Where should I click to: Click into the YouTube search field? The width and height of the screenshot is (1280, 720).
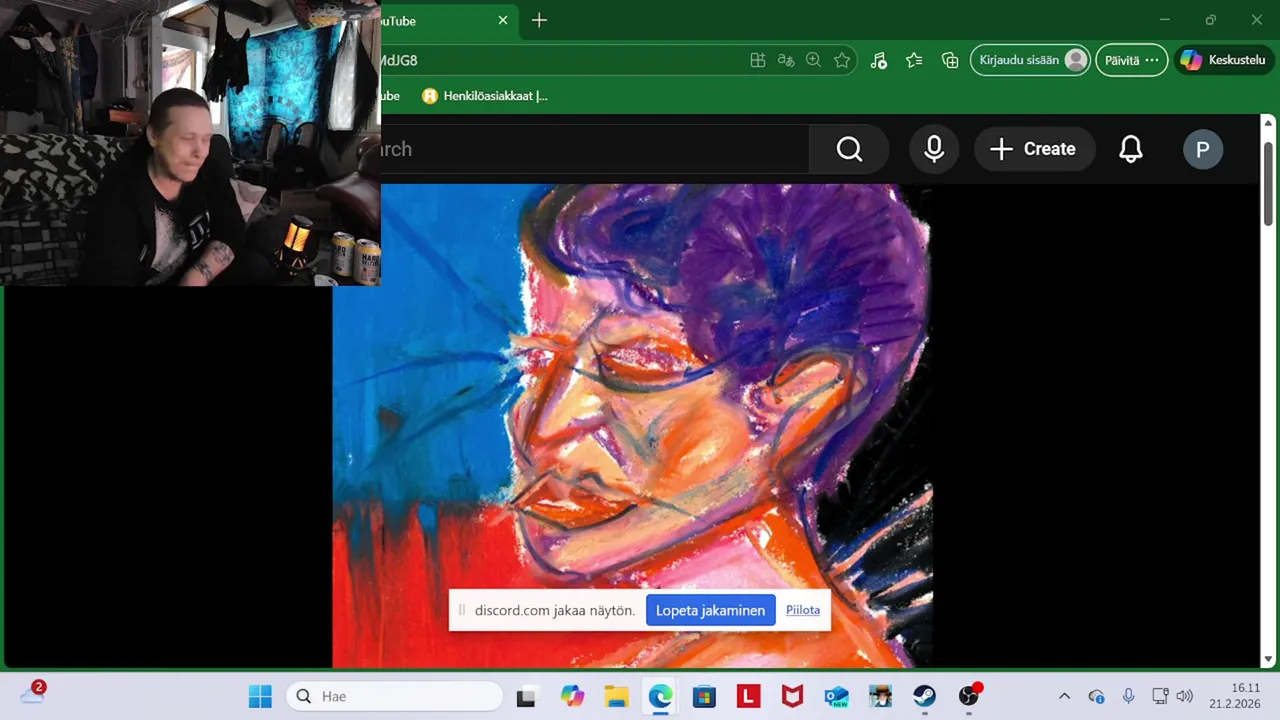pyautogui.click(x=595, y=149)
